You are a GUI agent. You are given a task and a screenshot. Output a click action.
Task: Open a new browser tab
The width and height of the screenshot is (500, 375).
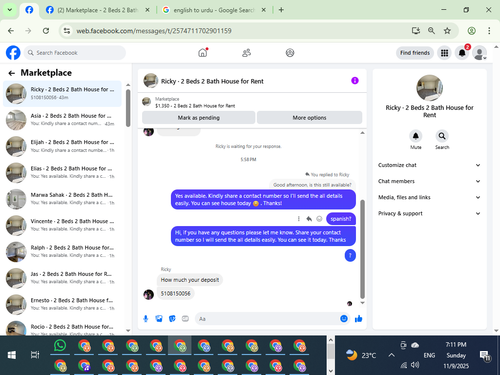click(281, 10)
